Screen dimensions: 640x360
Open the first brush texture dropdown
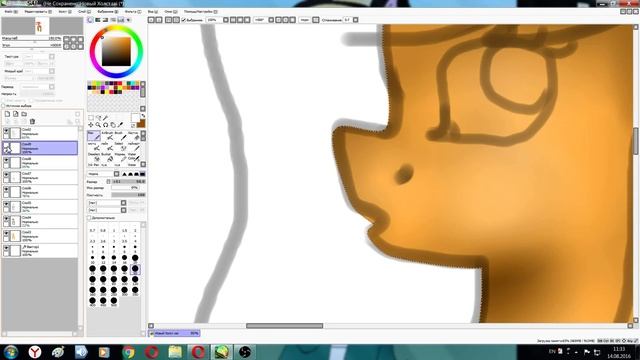[123, 203]
